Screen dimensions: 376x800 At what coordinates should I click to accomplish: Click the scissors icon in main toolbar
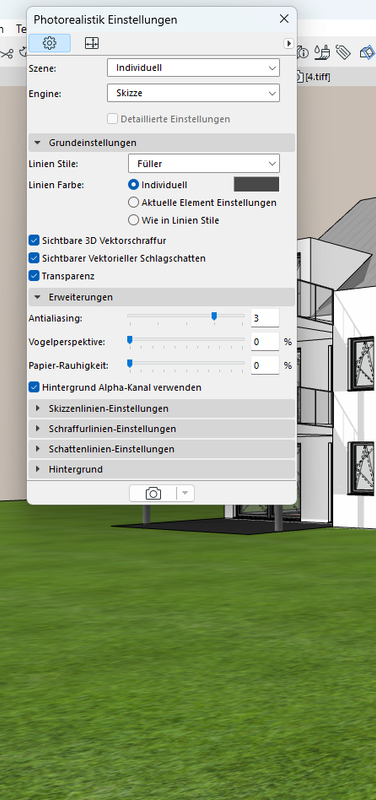click(7, 53)
